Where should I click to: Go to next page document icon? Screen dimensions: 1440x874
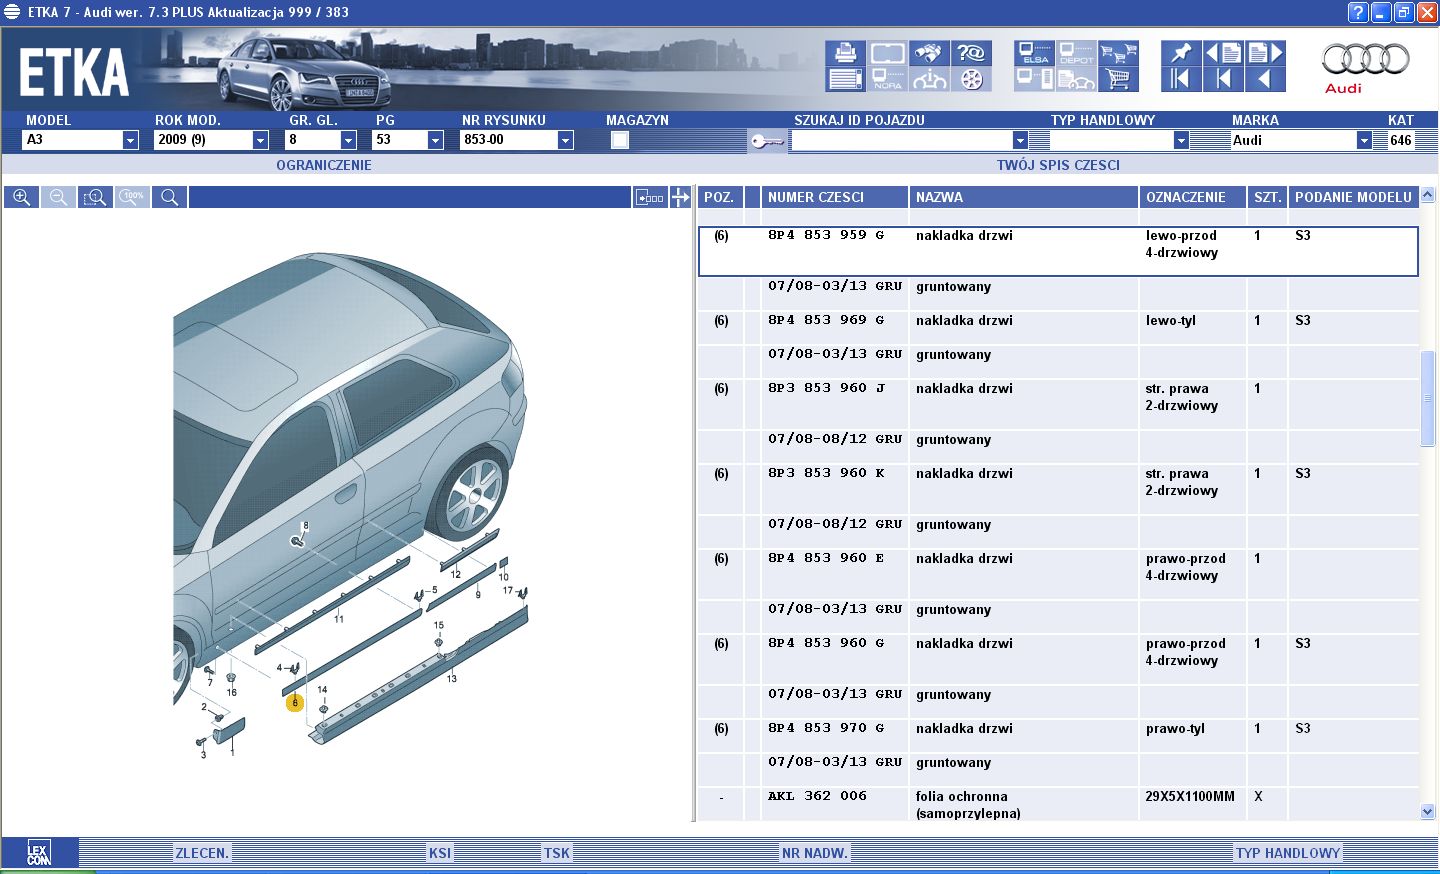click(x=1265, y=53)
